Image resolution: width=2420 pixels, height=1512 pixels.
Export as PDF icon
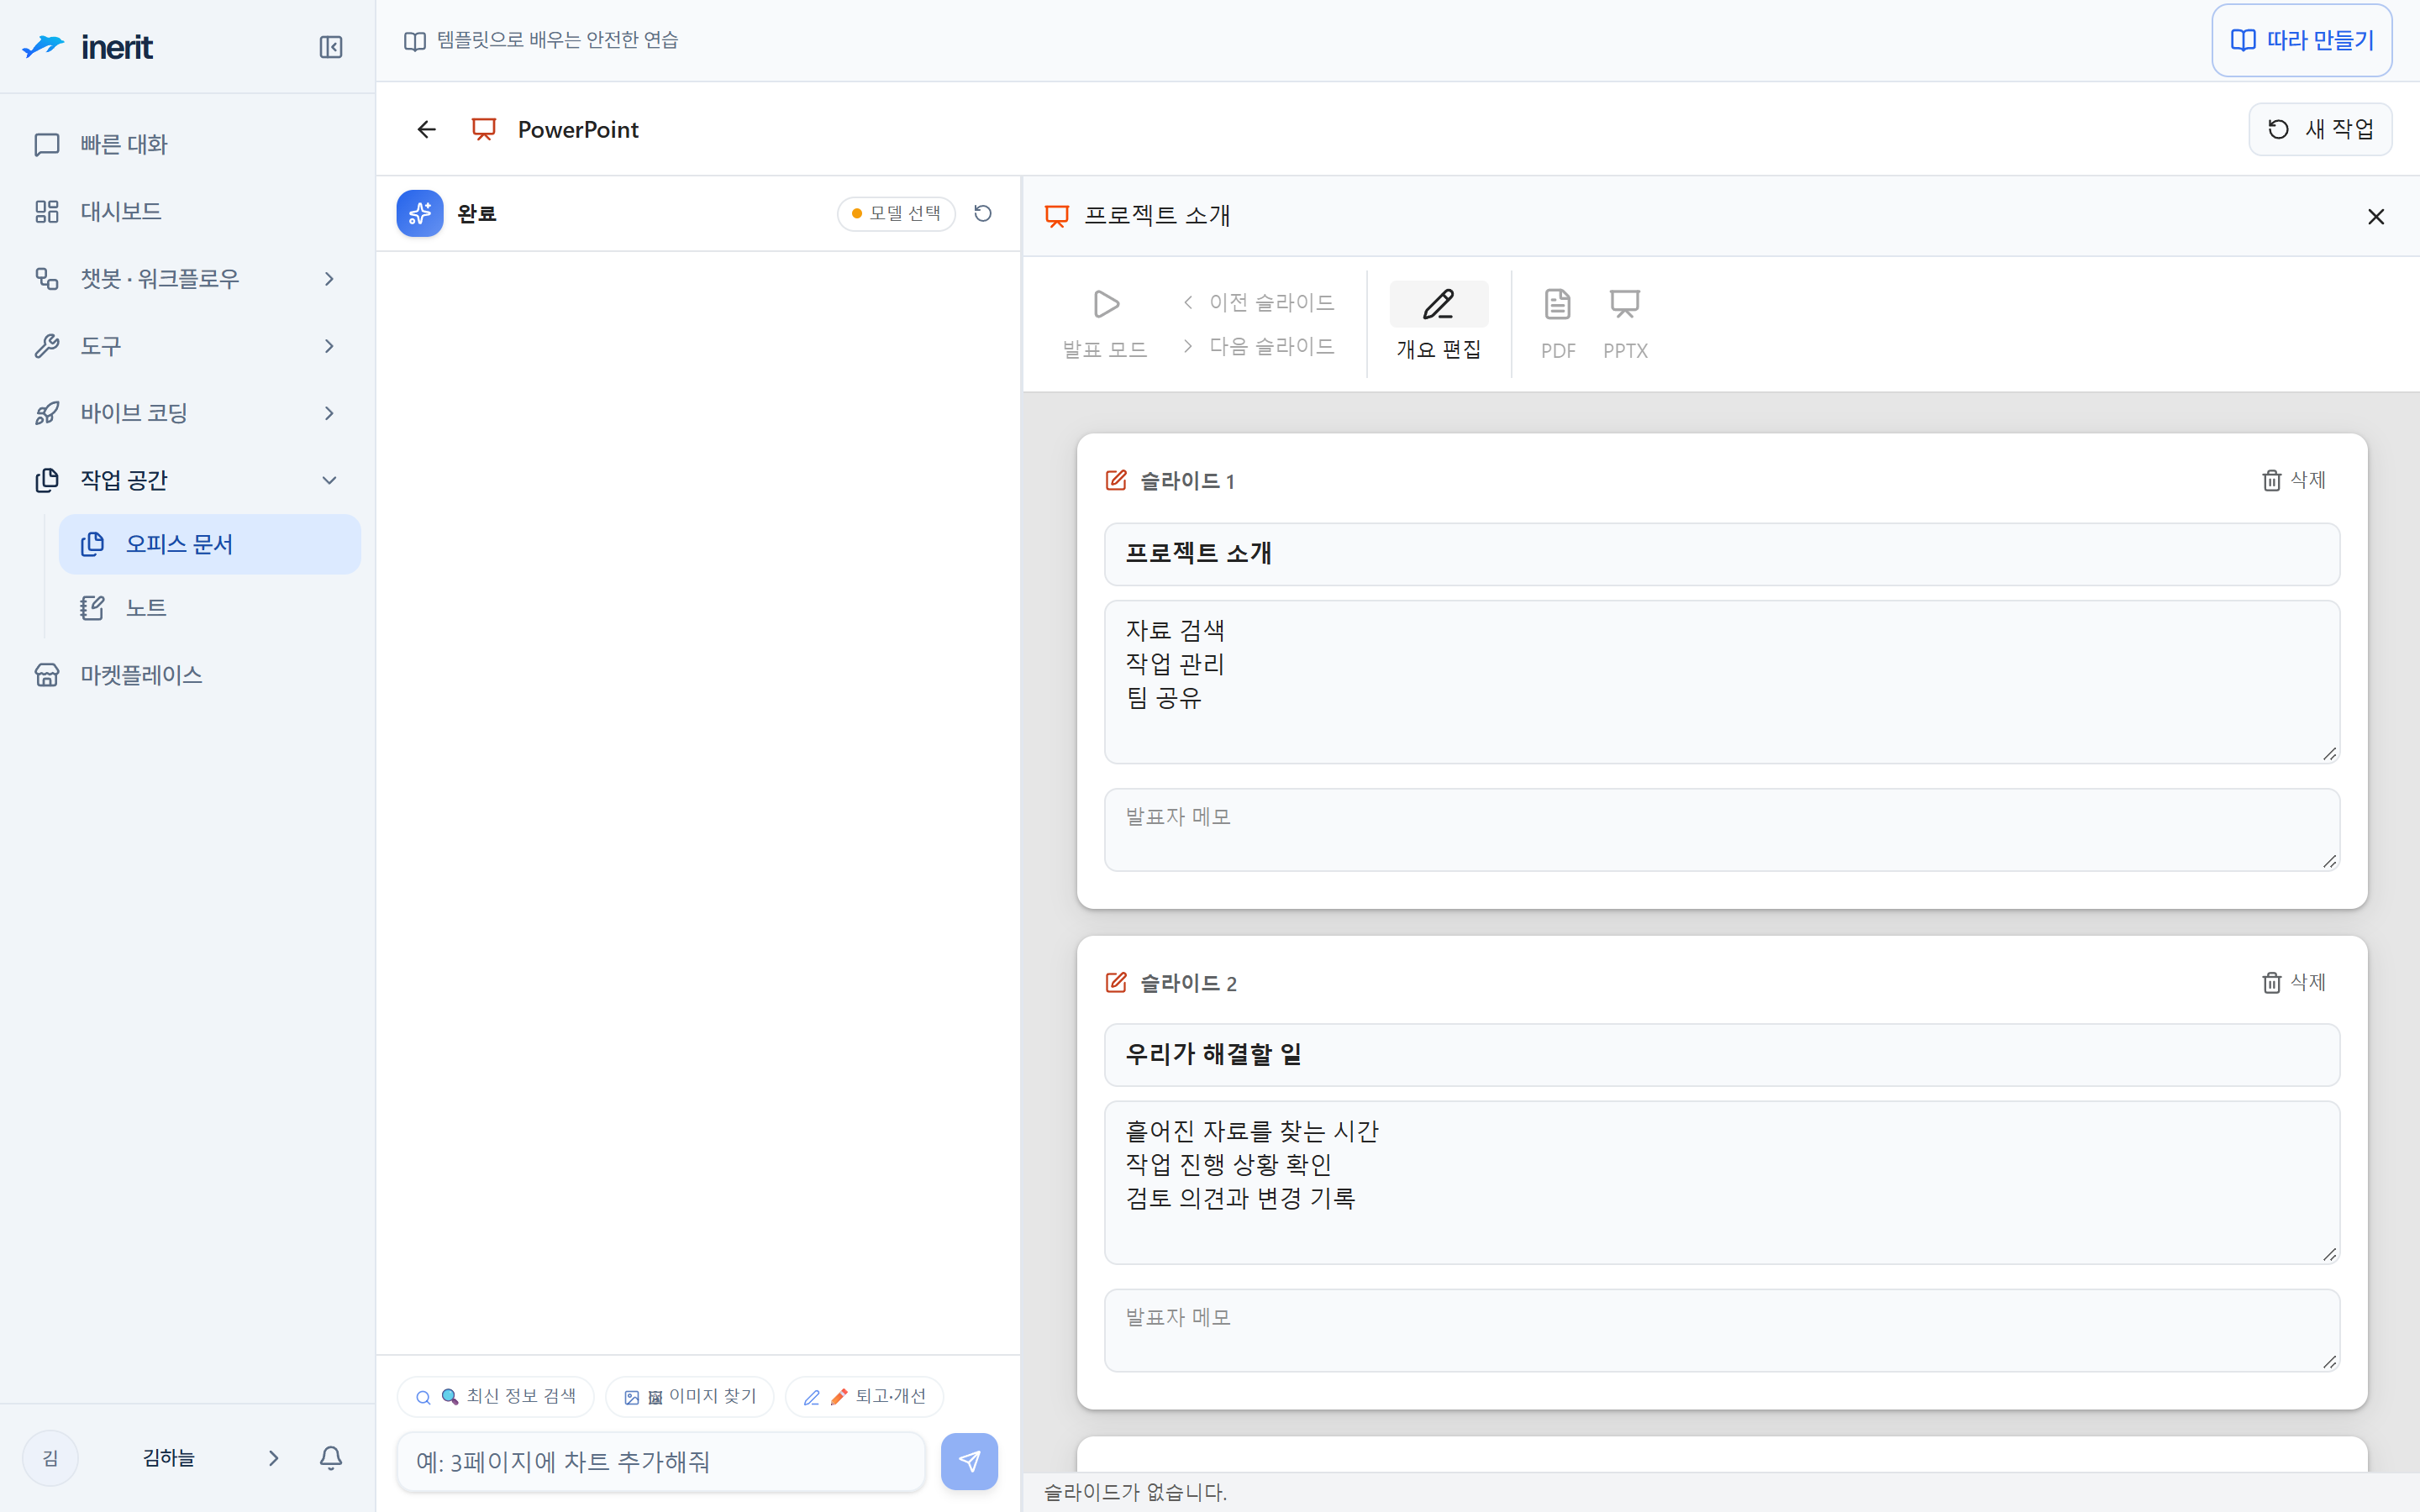[1558, 304]
